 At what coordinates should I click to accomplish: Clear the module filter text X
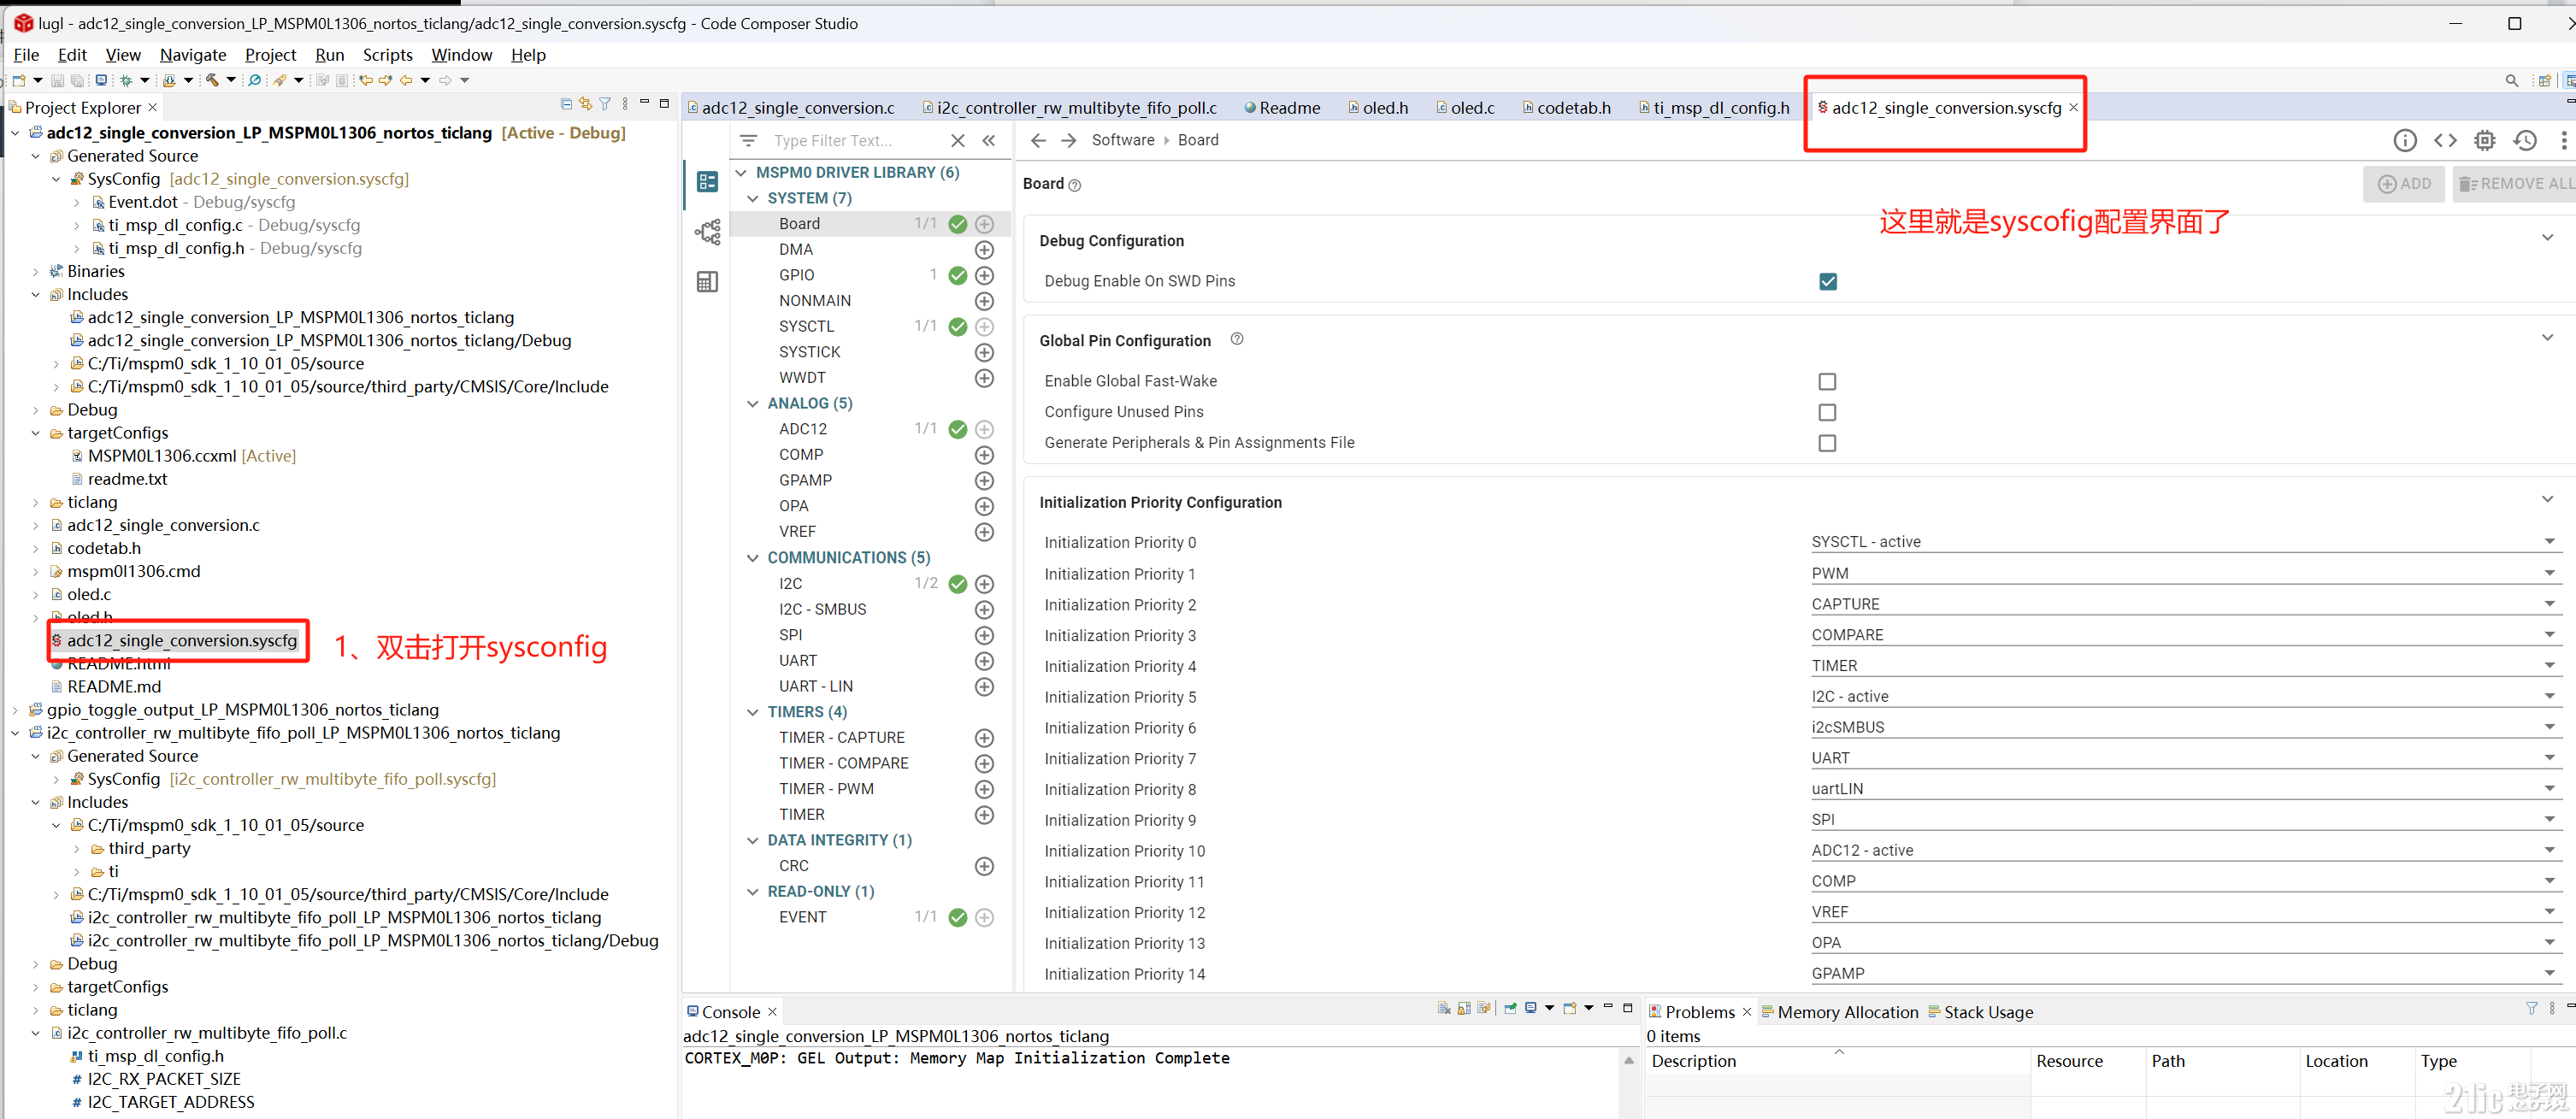957,141
